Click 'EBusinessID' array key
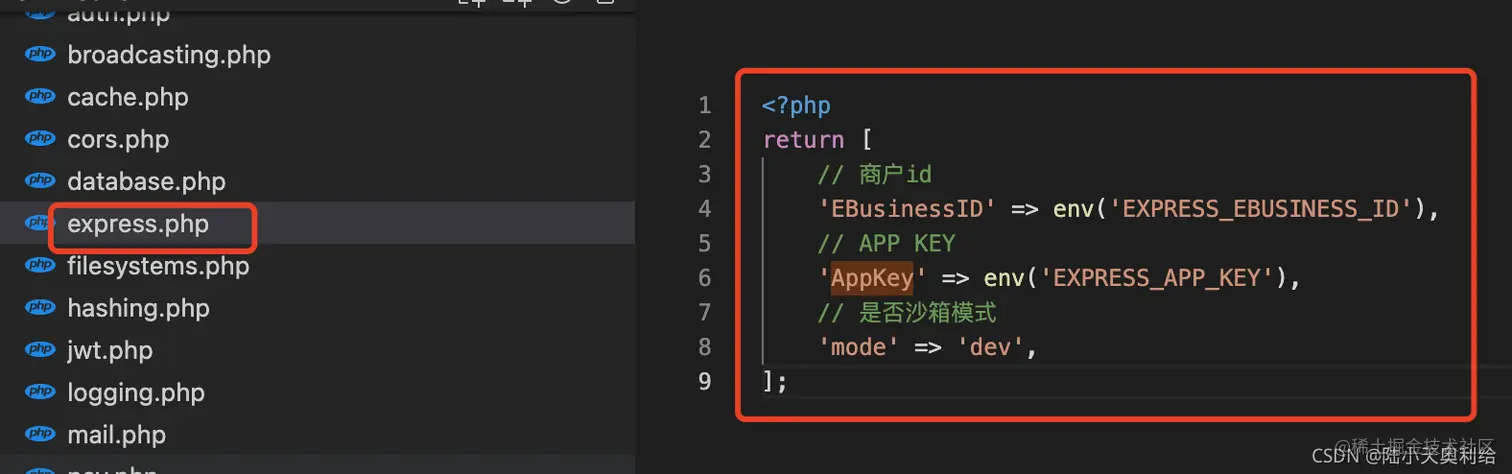This screenshot has width=1512, height=474. click(x=907, y=209)
